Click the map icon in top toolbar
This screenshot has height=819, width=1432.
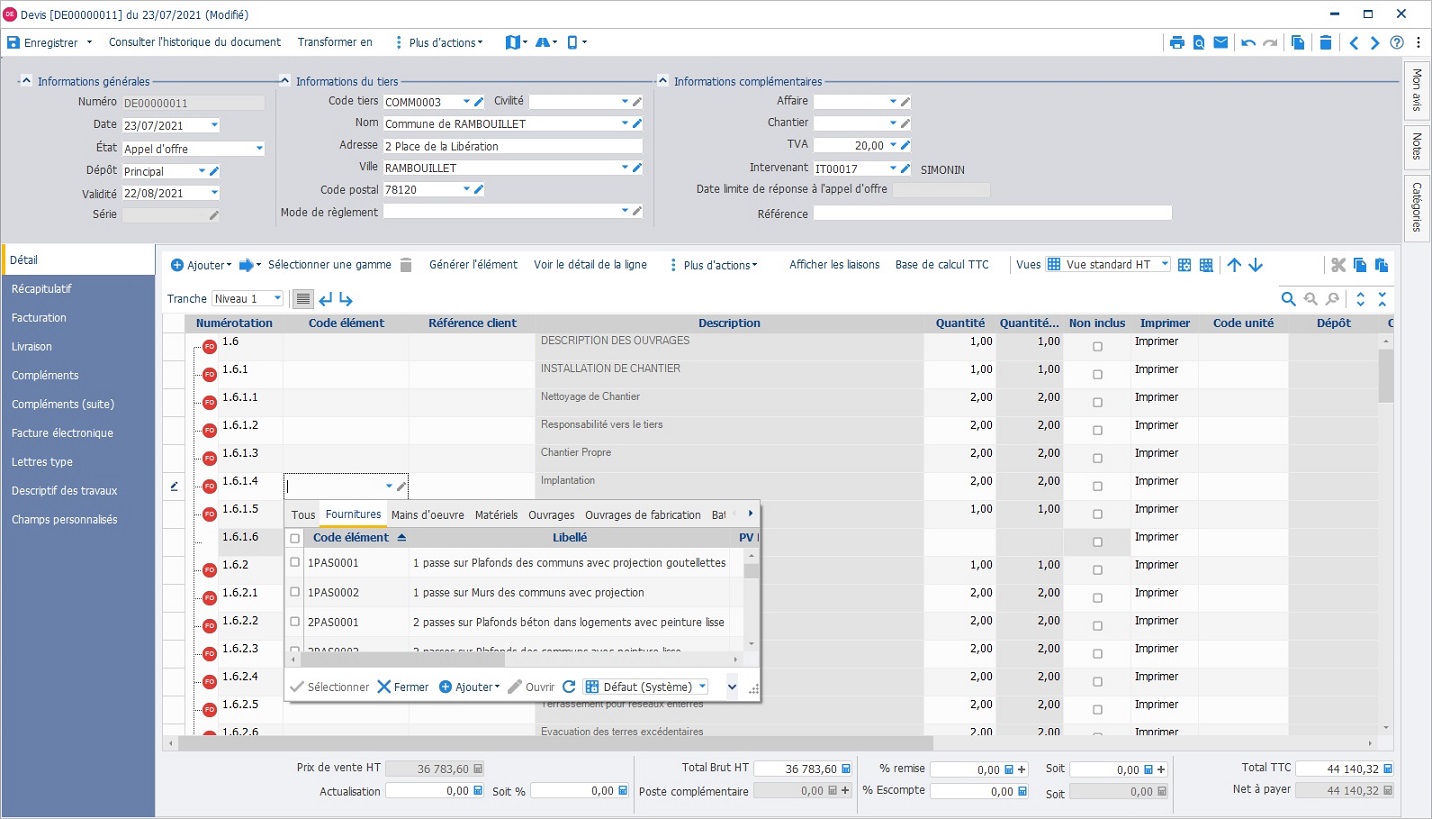coord(512,42)
